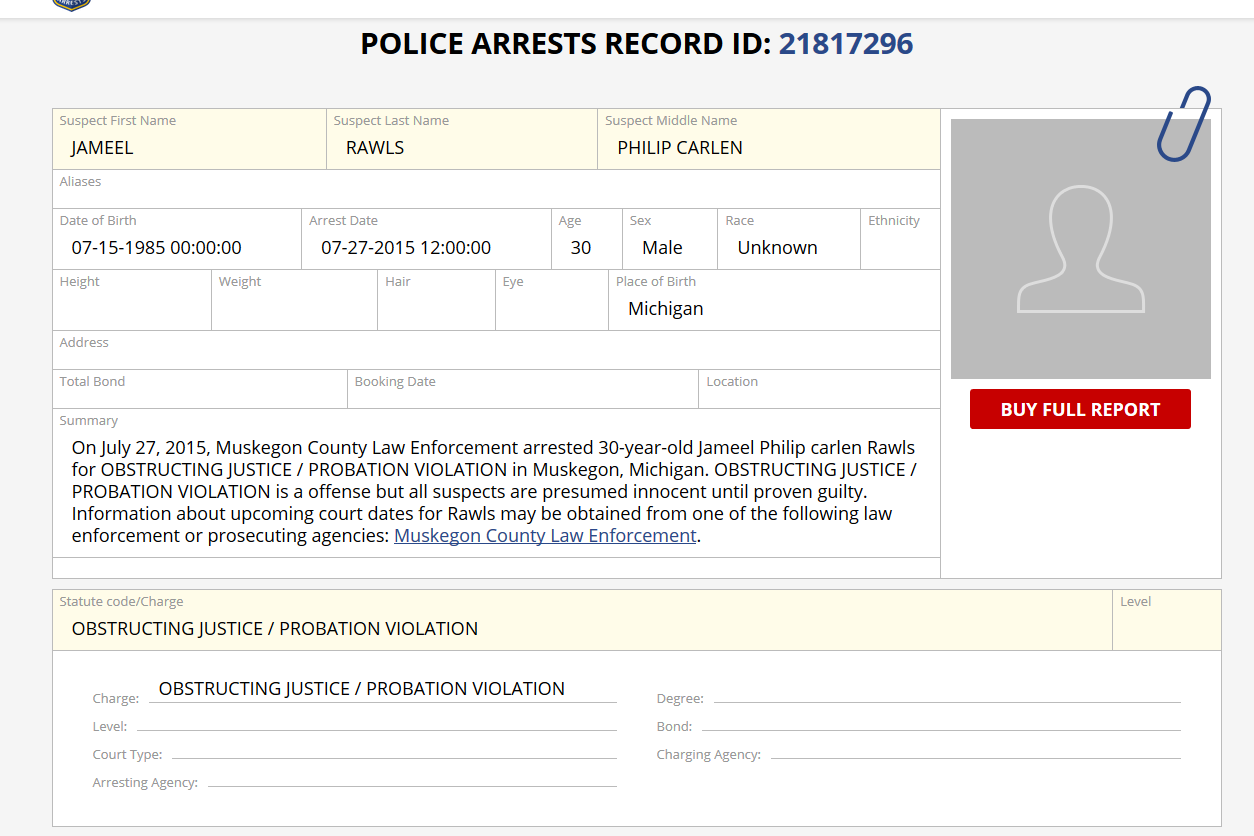This screenshot has width=1254, height=836.
Task: Click the record ID number 21817296
Action: click(x=846, y=44)
